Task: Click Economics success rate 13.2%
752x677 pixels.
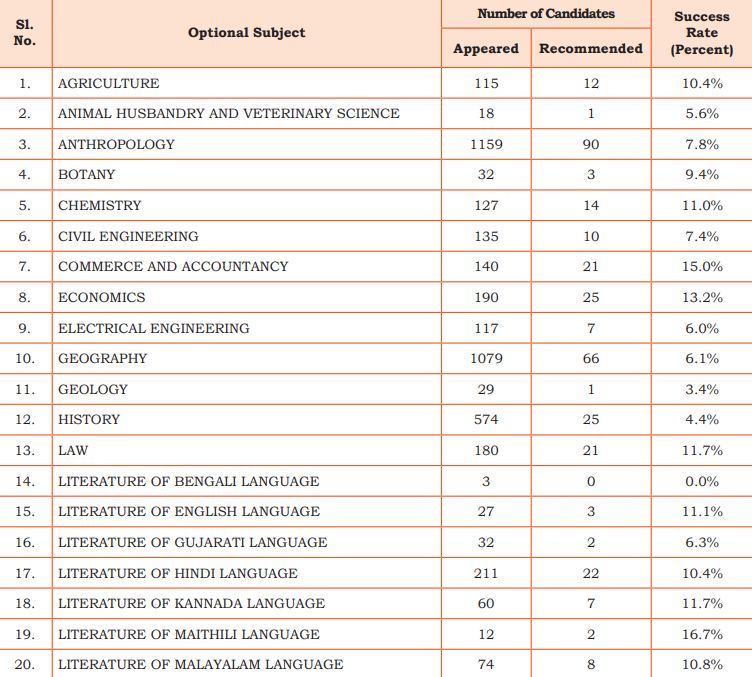Action: click(x=702, y=297)
